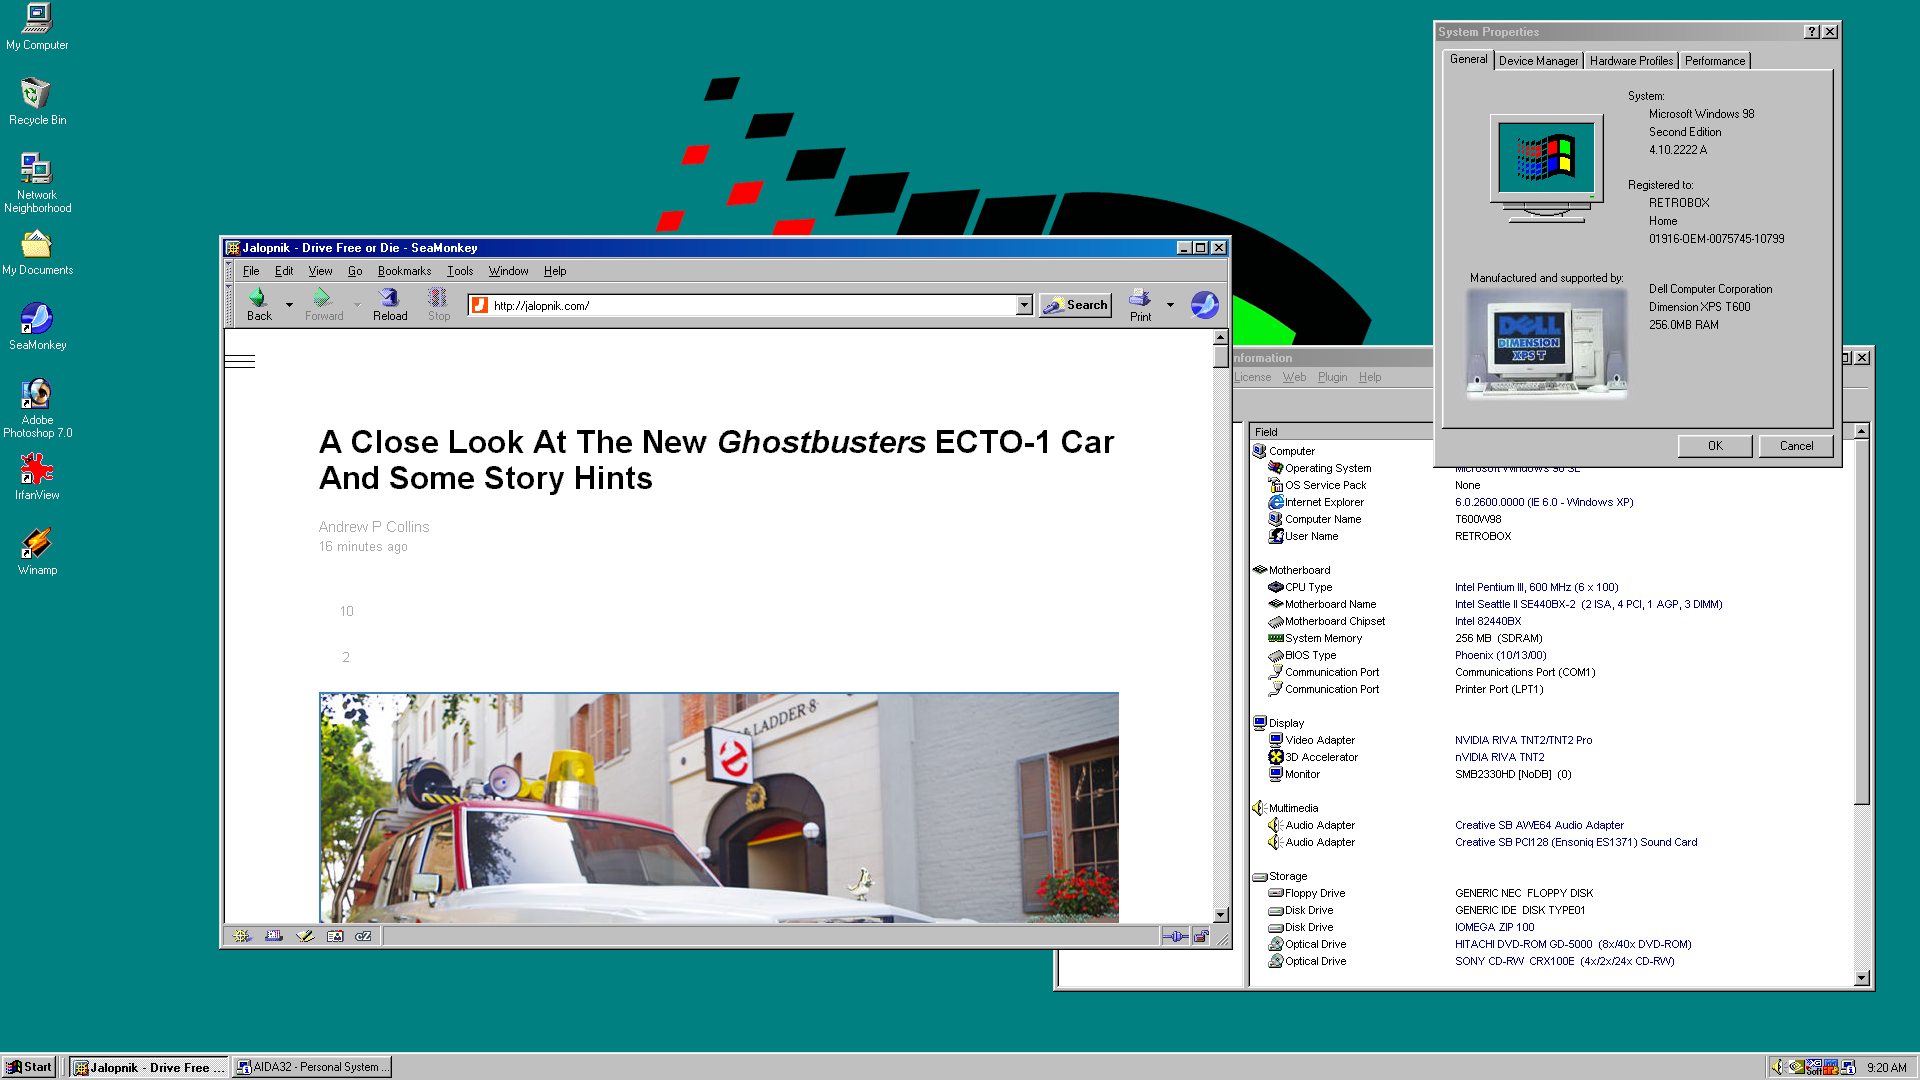Open URL bar history dropdown

[1024, 305]
